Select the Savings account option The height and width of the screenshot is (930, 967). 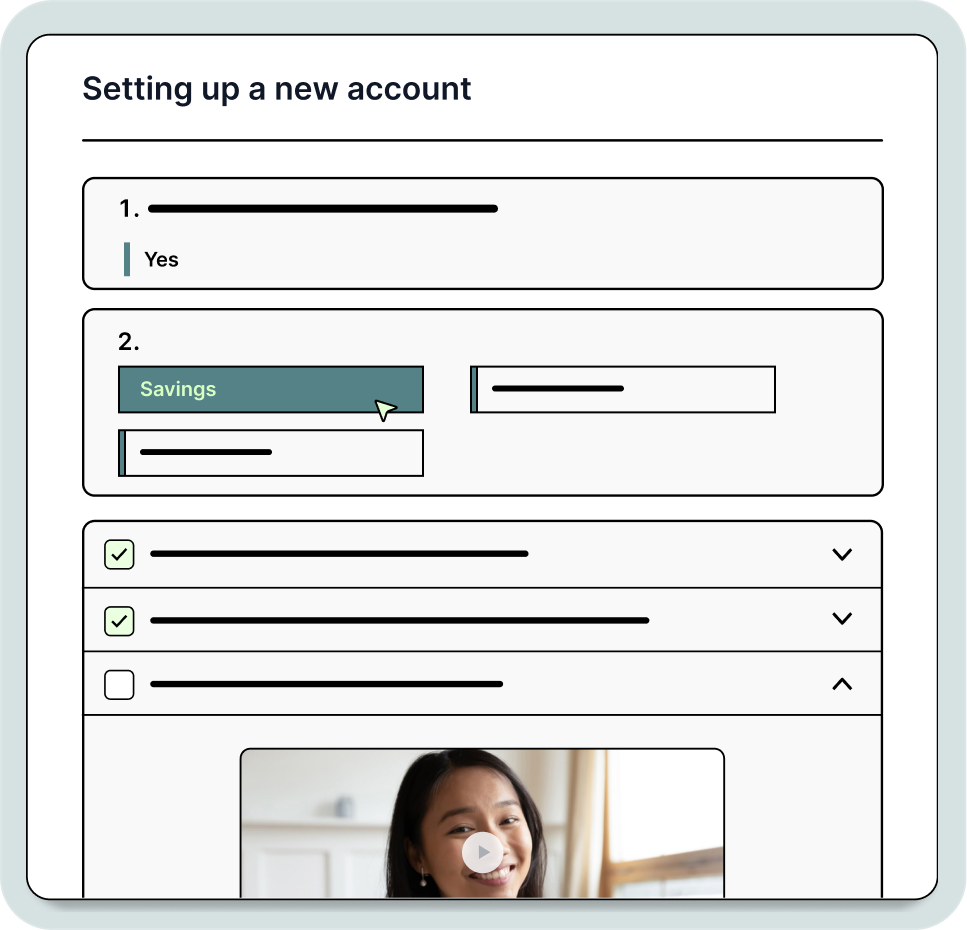[x=271, y=389]
